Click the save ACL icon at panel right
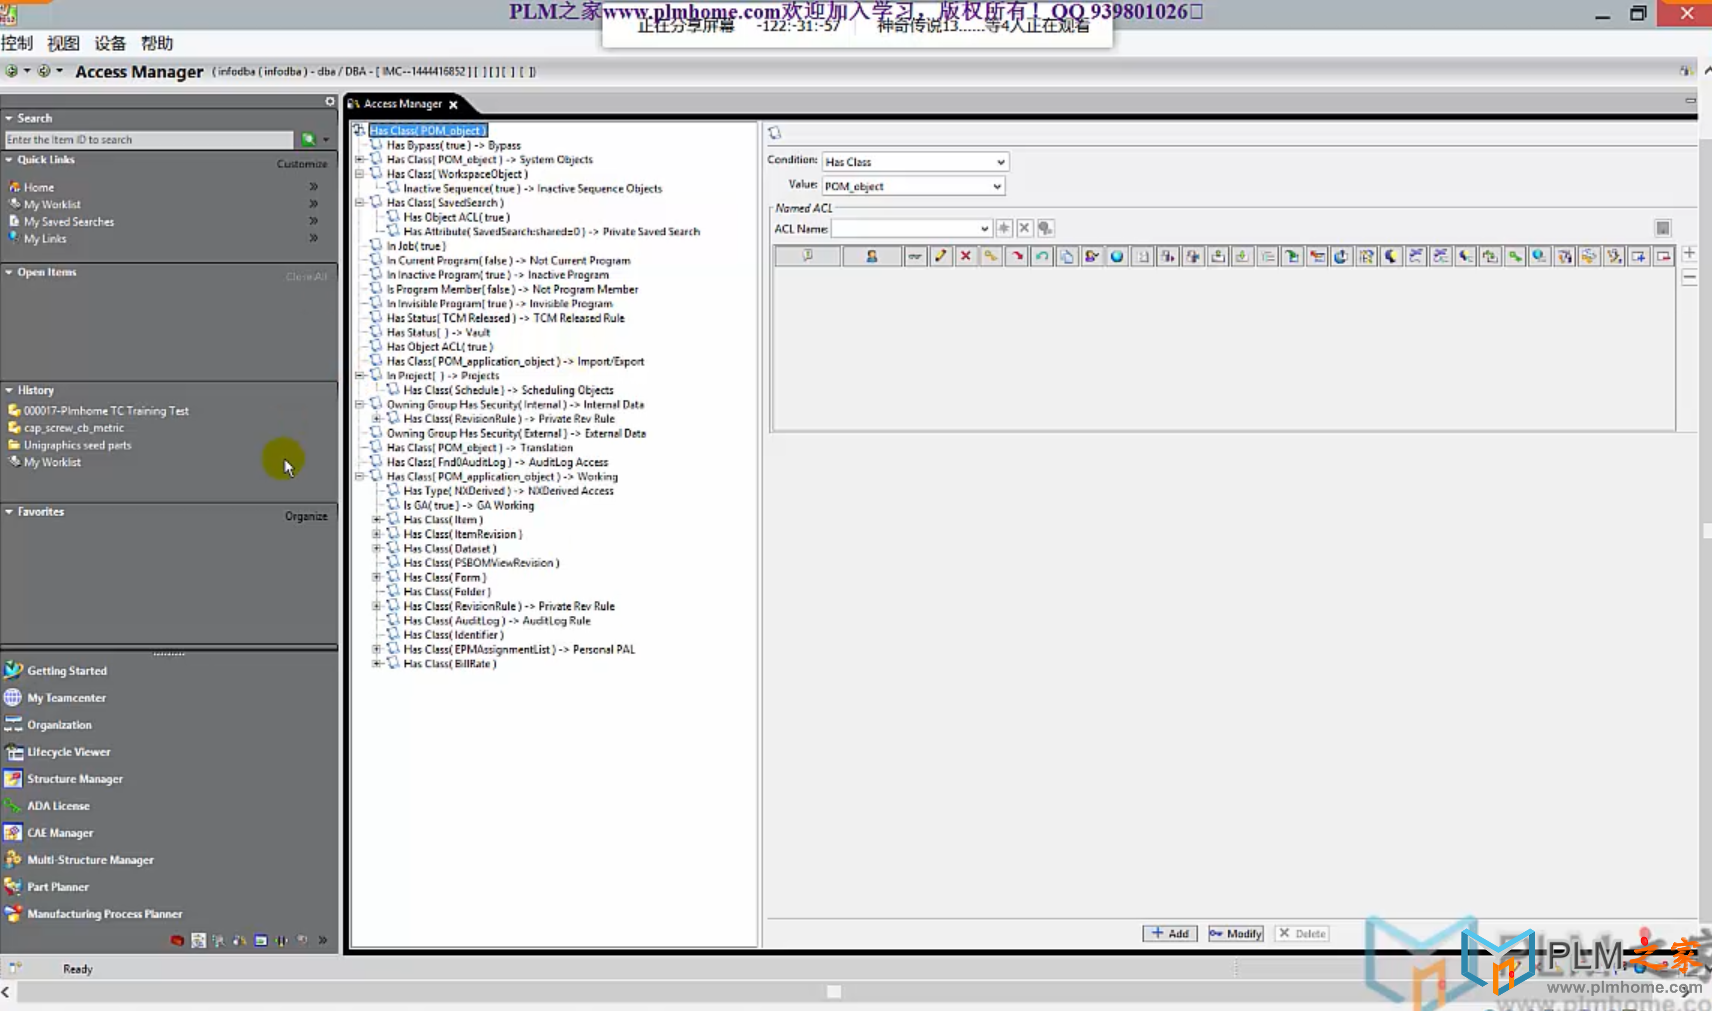The height and width of the screenshot is (1011, 1712). (1663, 229)
